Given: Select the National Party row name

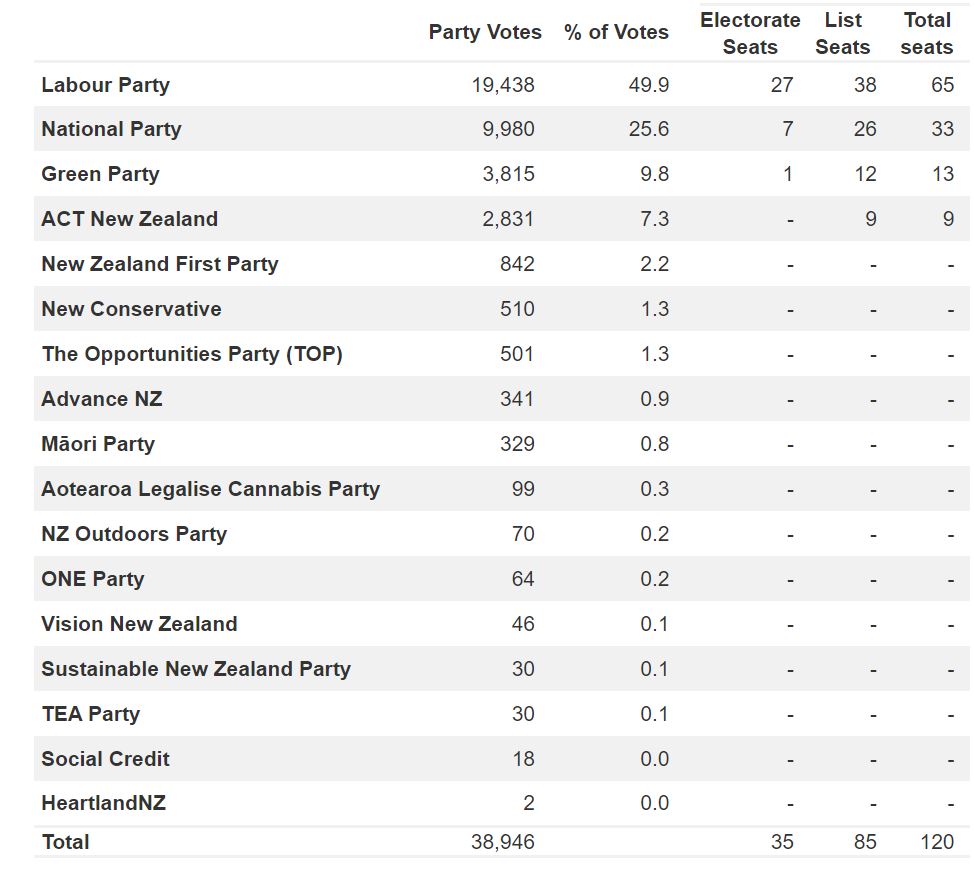Looking at the screenshot, I should pos(111,129).
